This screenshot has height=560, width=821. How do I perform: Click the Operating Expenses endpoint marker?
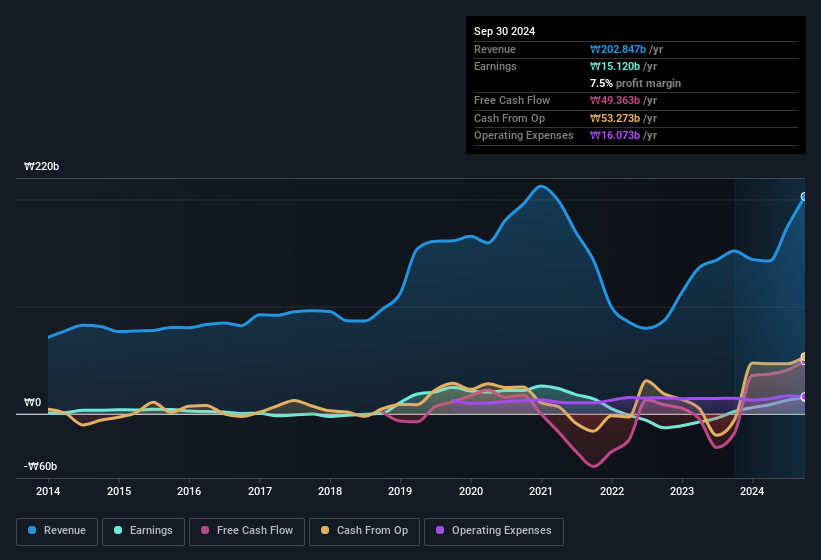[804, 397]
